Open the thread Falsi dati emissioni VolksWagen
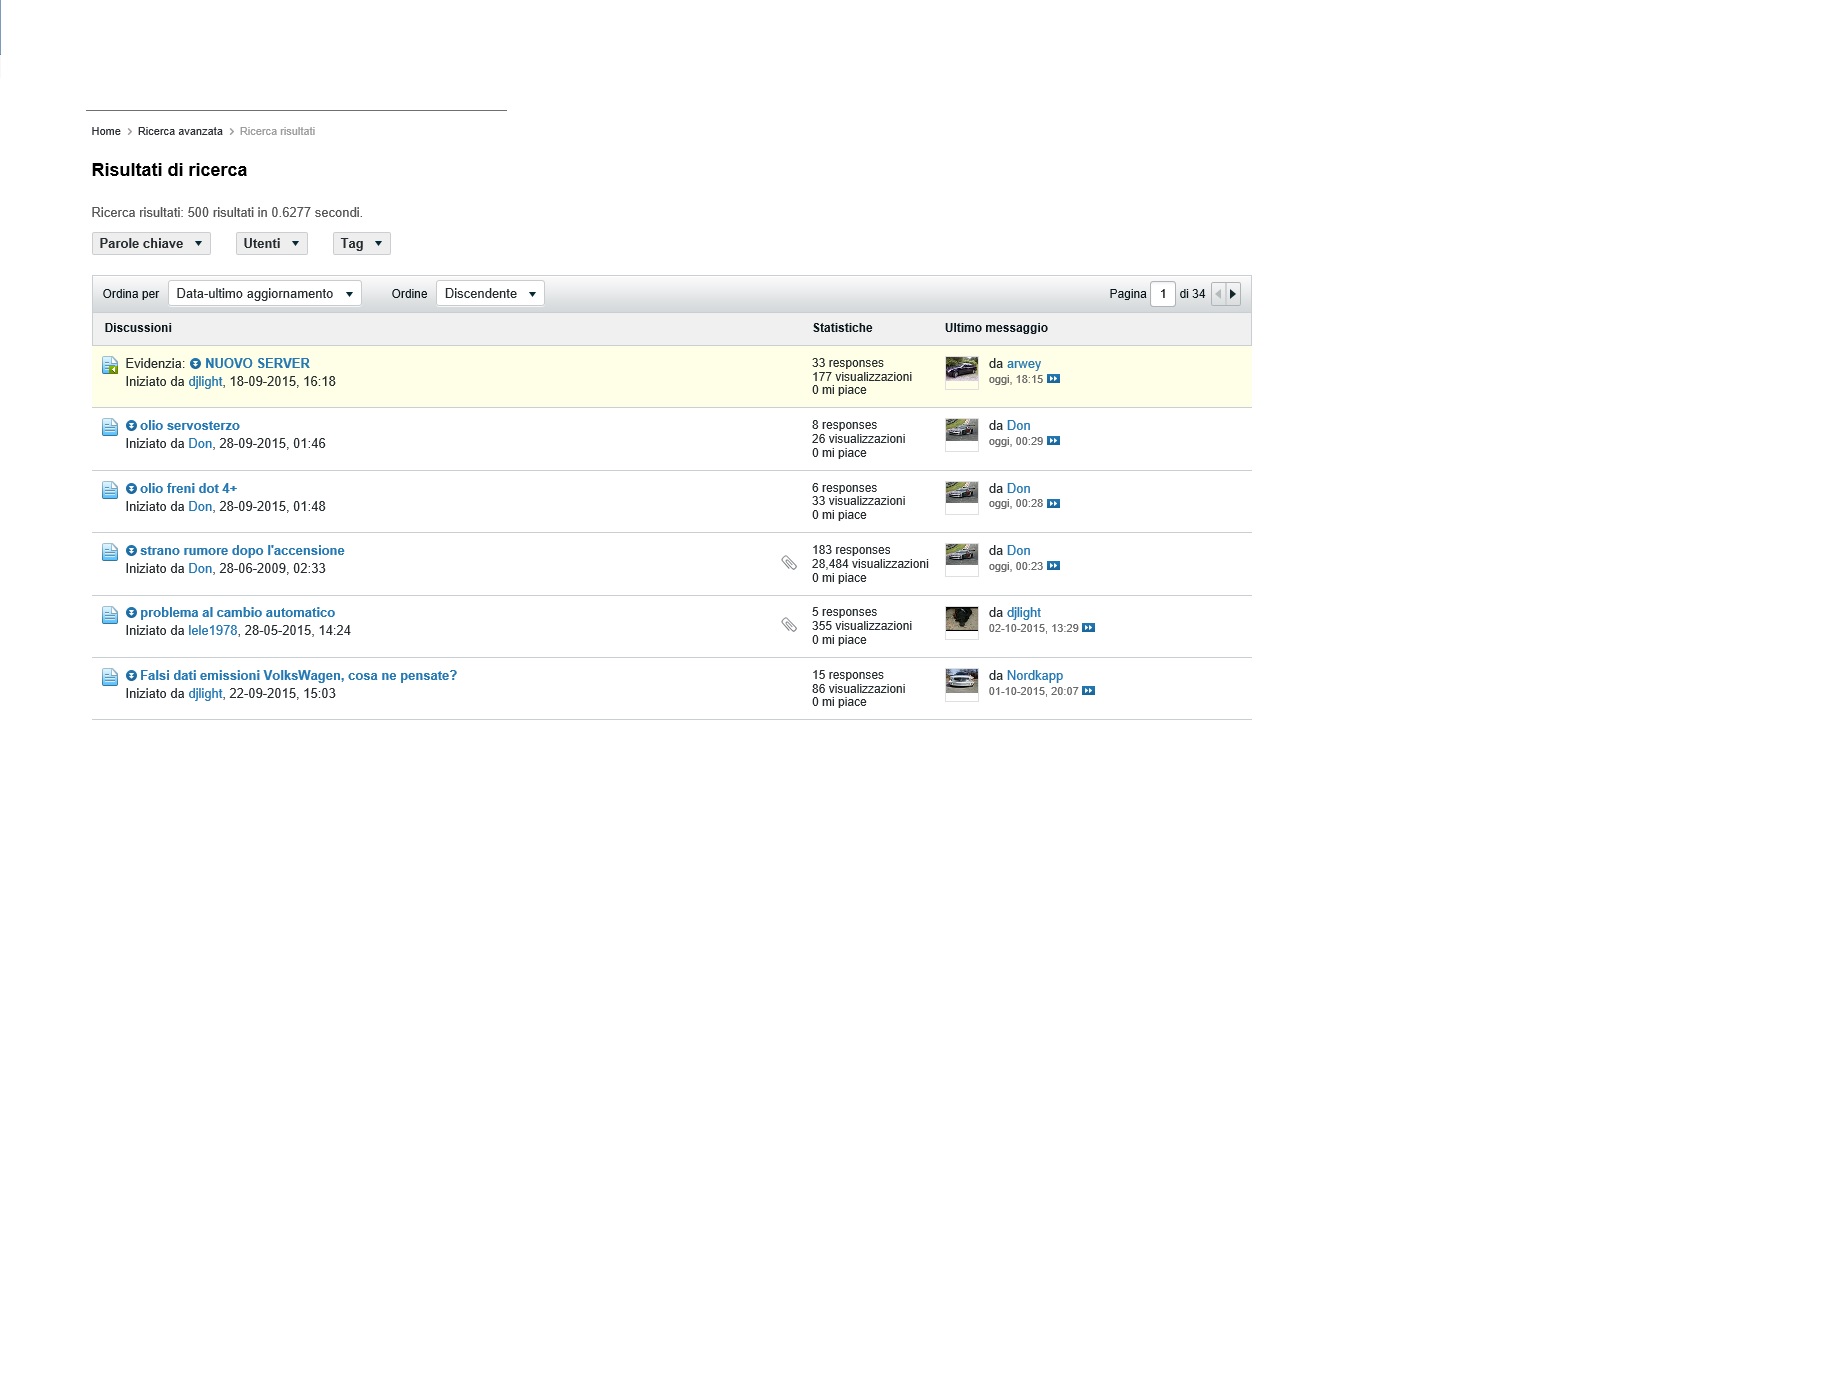1844x1383 pixels. click(298, 676)
